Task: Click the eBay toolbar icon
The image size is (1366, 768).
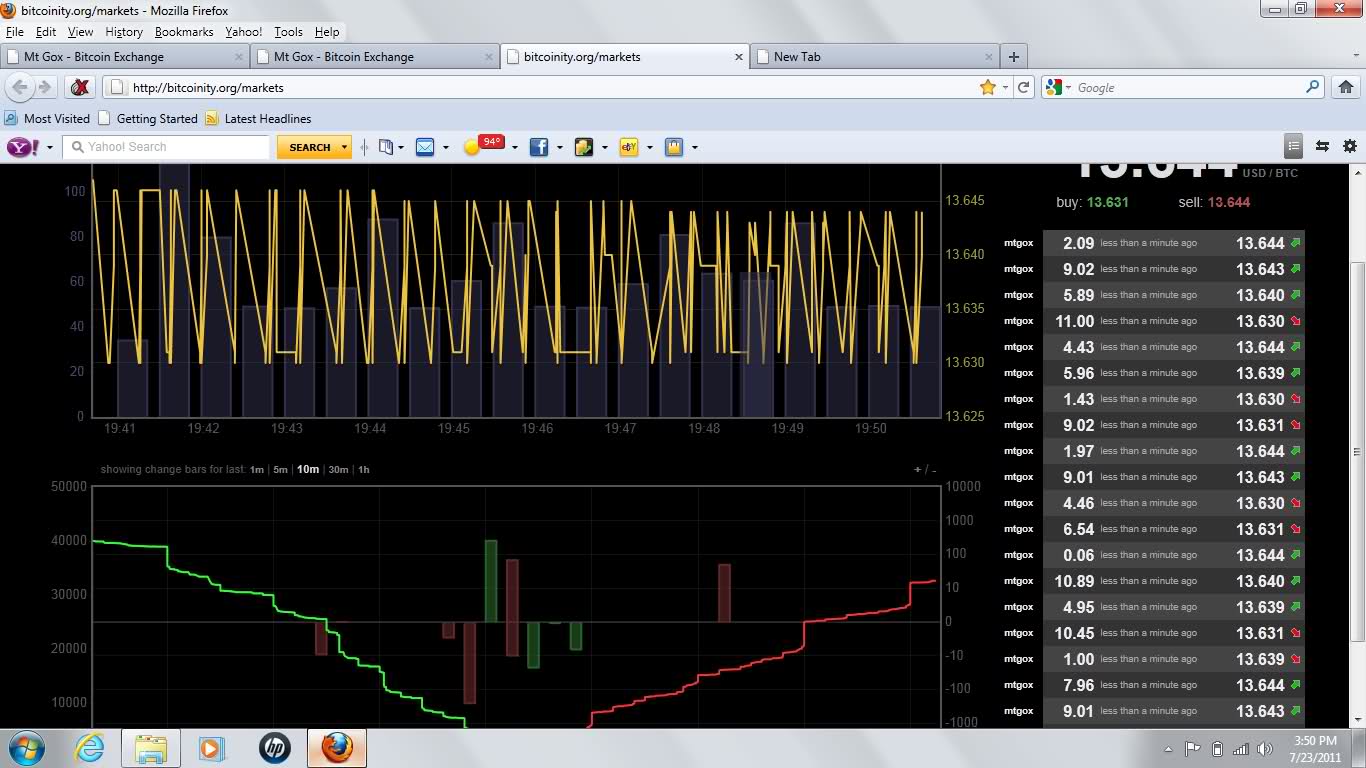Action: pyautogui.click(x=629, y=147)
